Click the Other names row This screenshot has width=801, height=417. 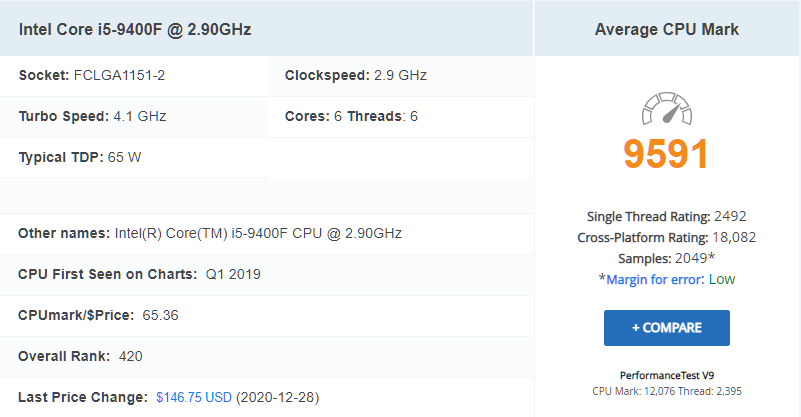(x=210, y=233)
